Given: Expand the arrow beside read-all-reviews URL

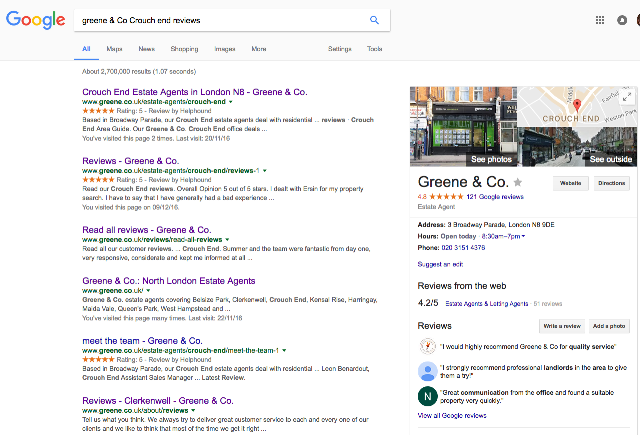Looking at the screenshot, I should point(227,240).
